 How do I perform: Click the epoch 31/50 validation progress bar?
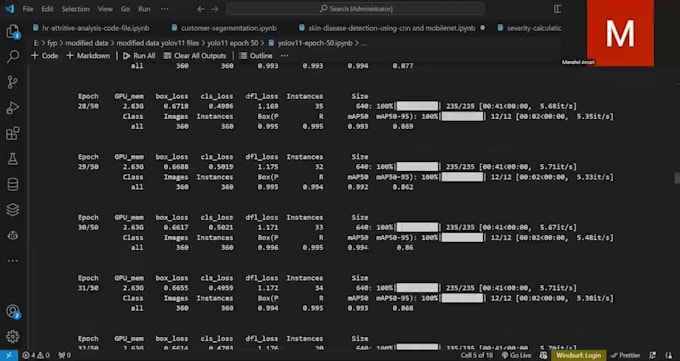pyautogui.click(x=462, y=298)
